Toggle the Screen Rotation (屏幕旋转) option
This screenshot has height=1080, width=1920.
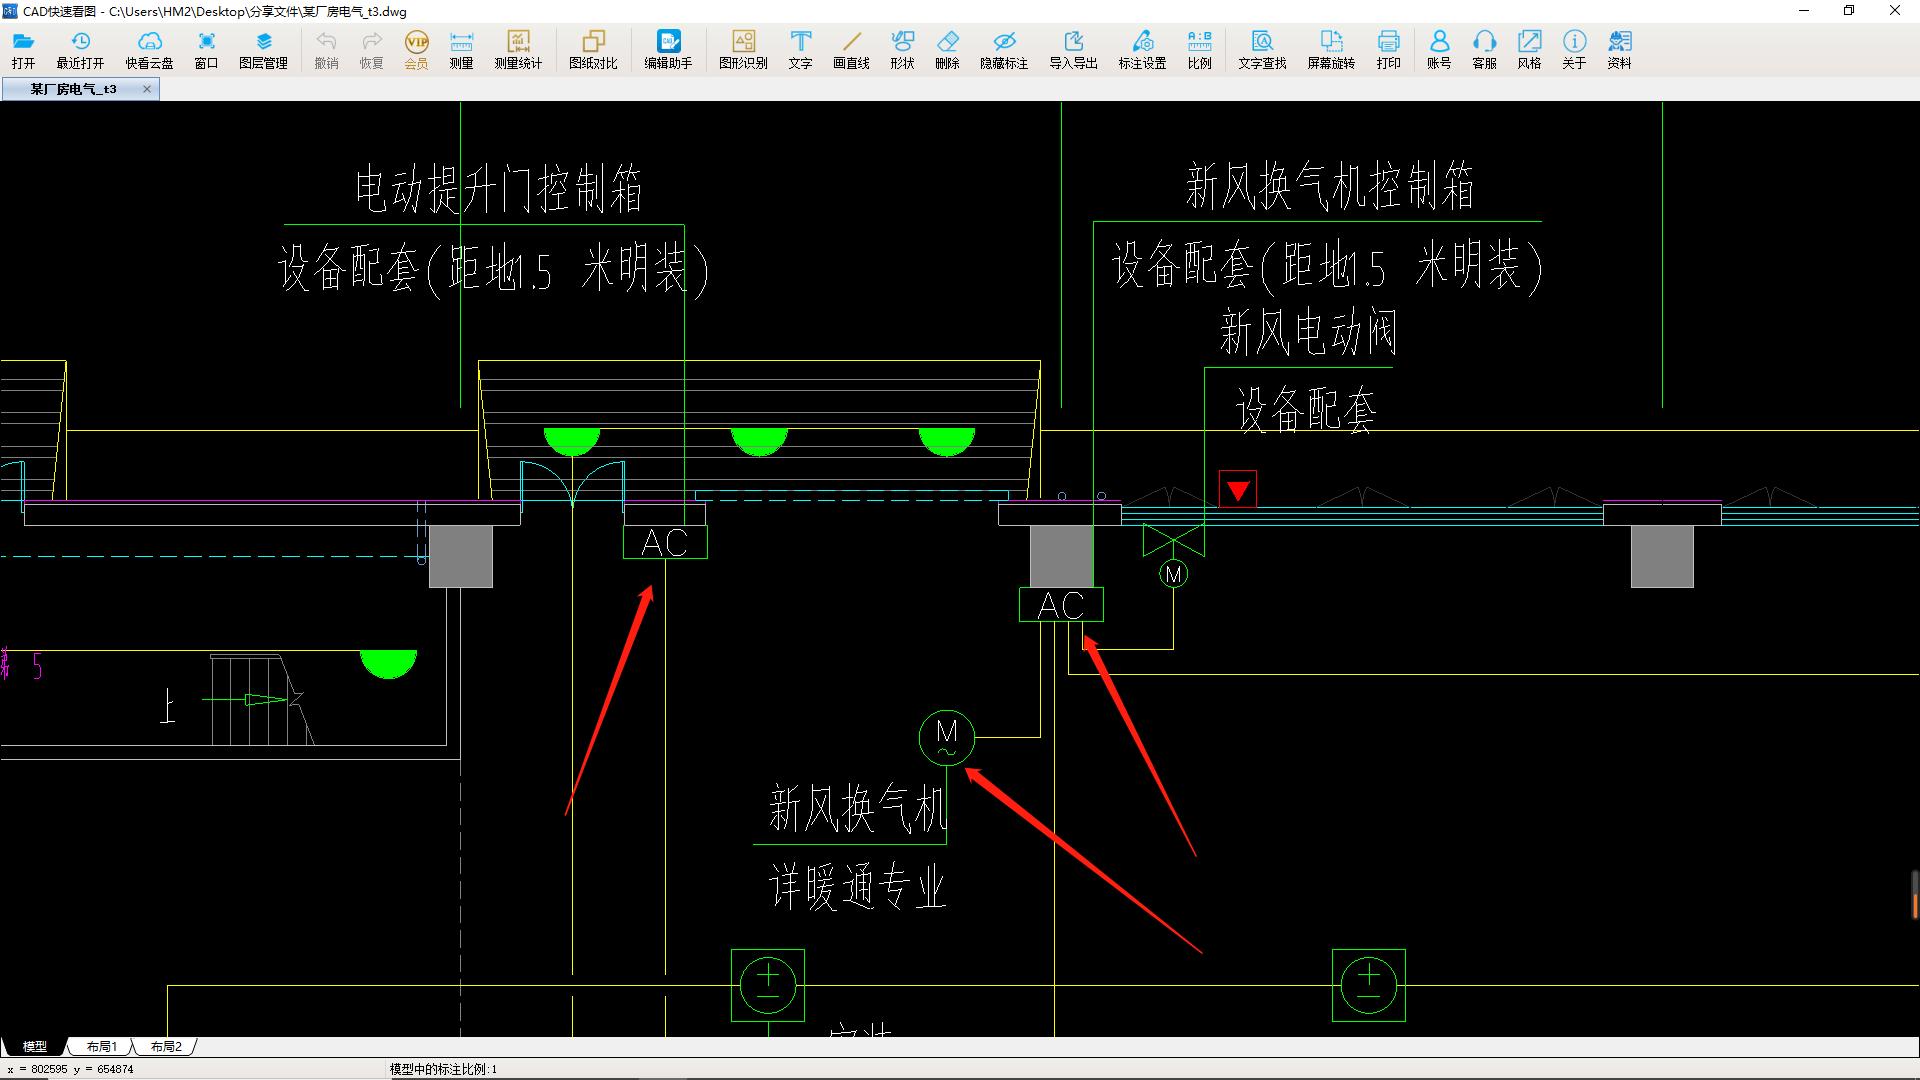[x=1331, y=49]
